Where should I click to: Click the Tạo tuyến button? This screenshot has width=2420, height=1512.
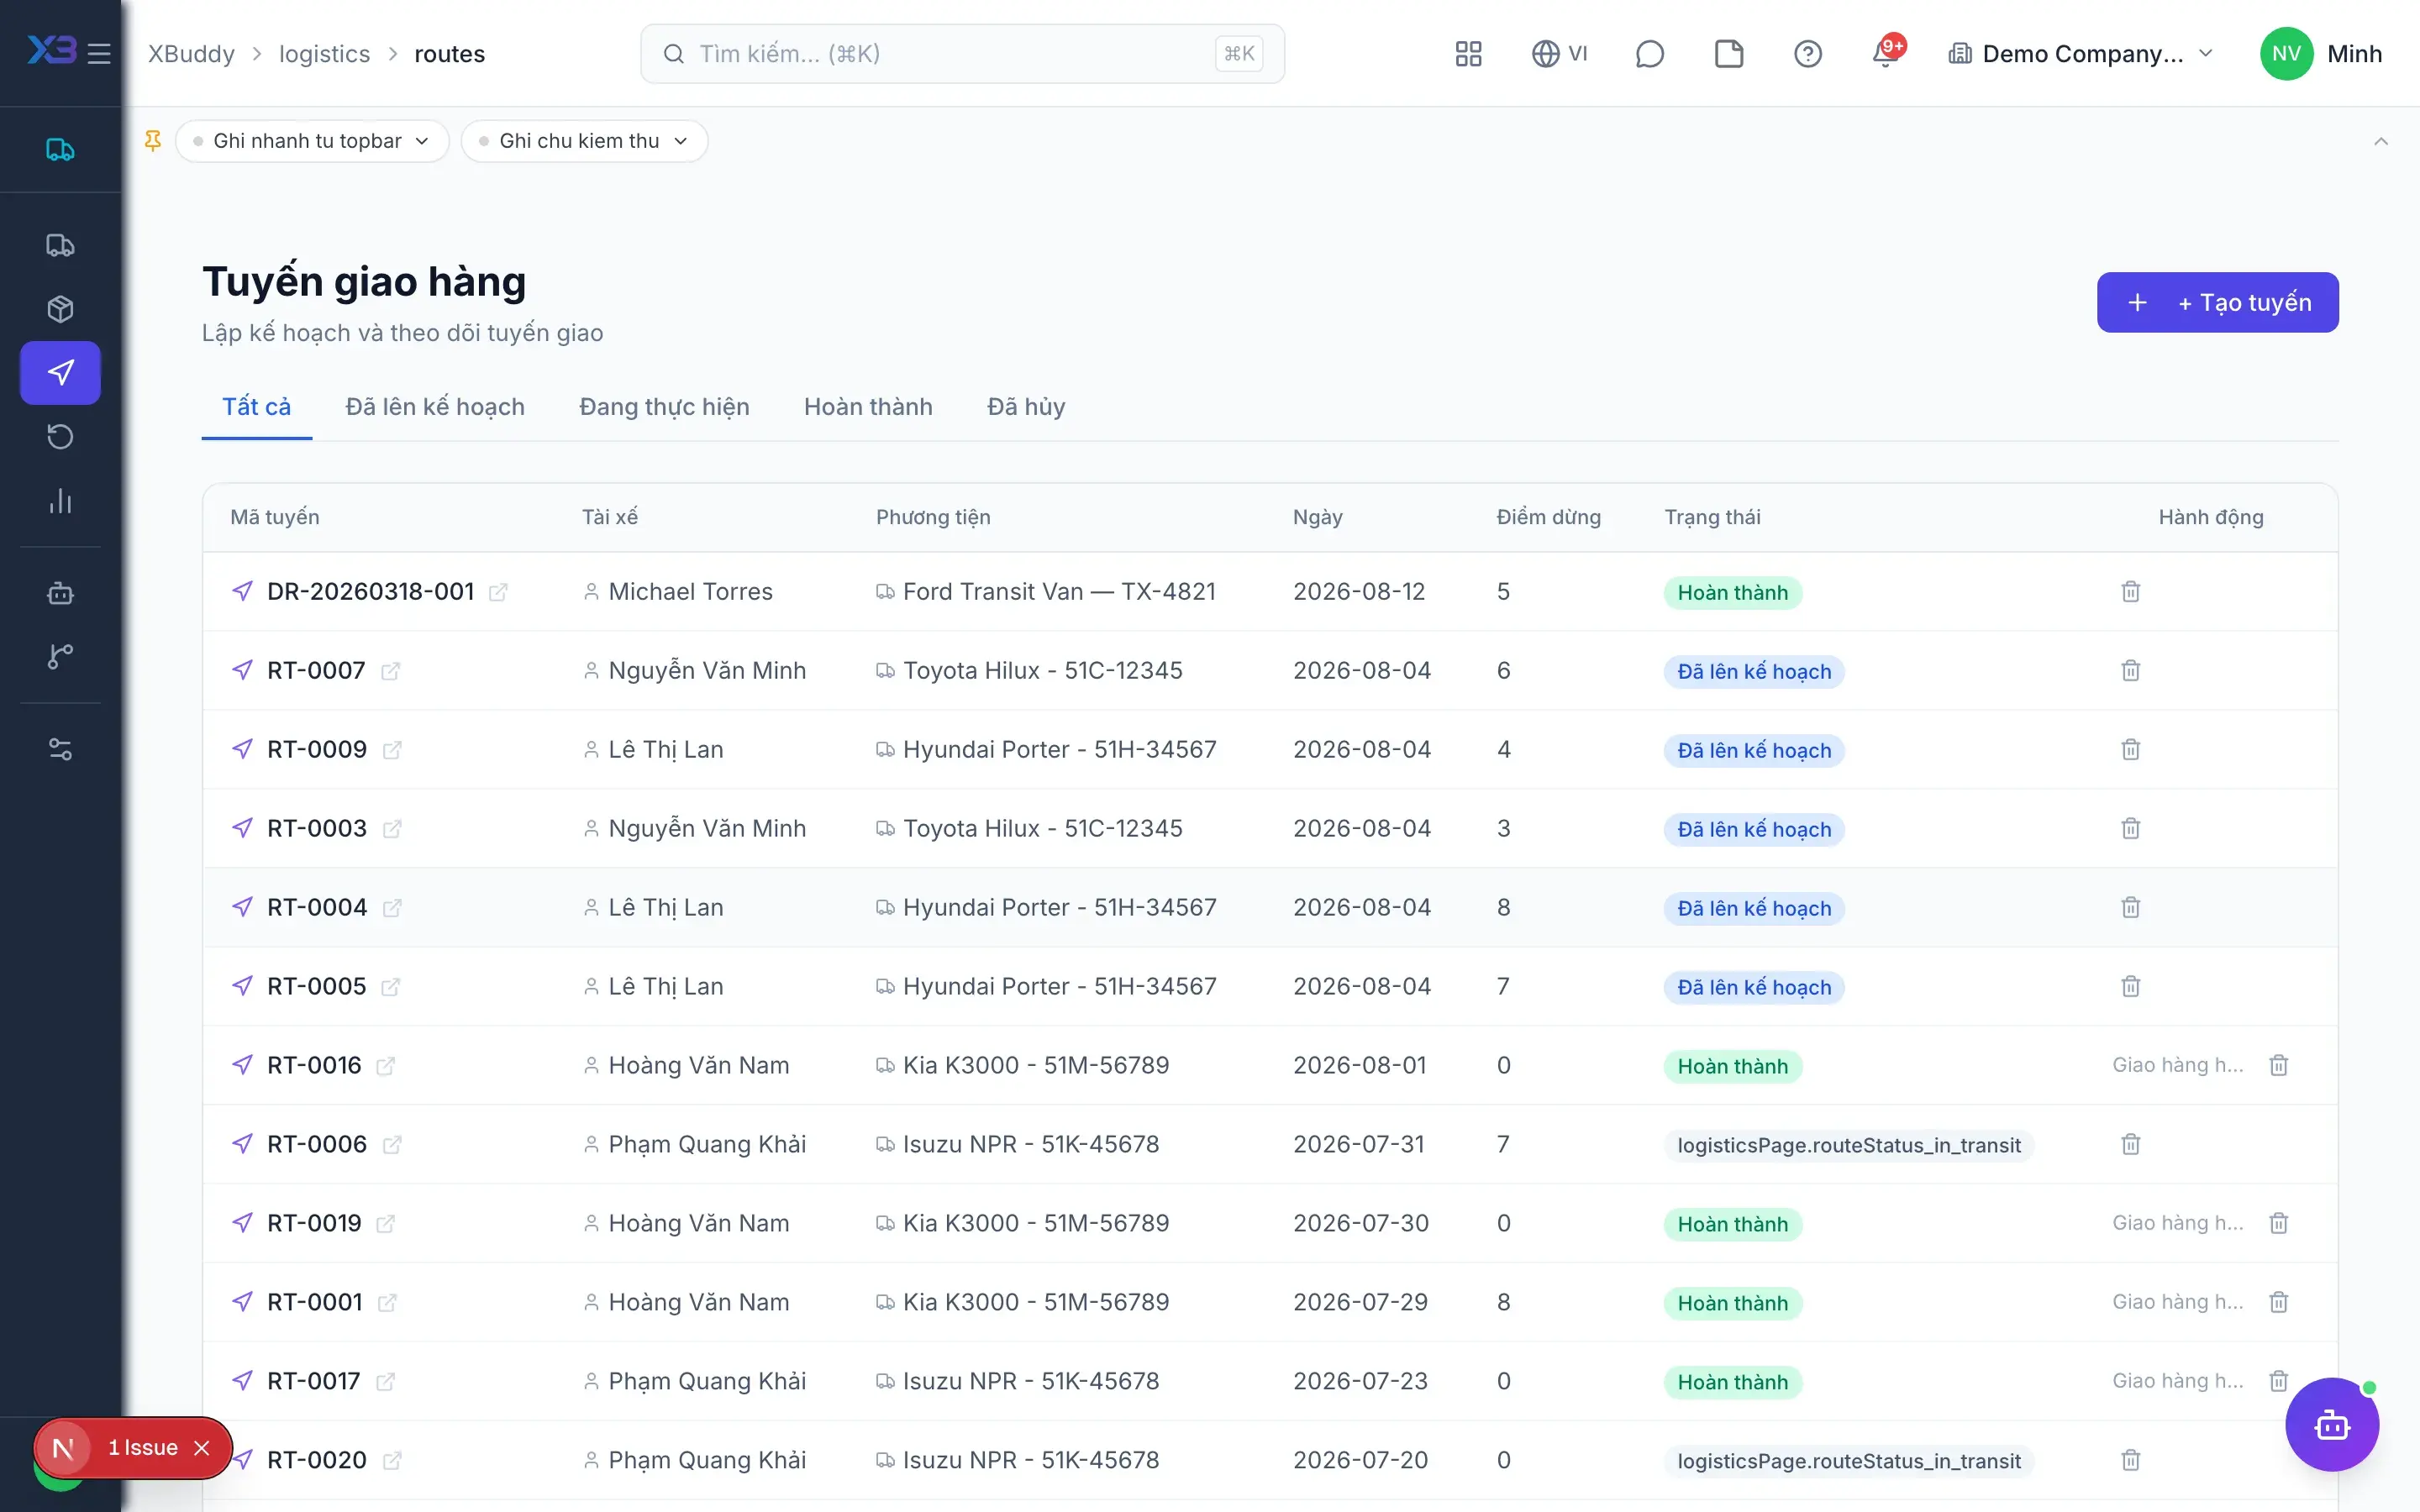2217,302
